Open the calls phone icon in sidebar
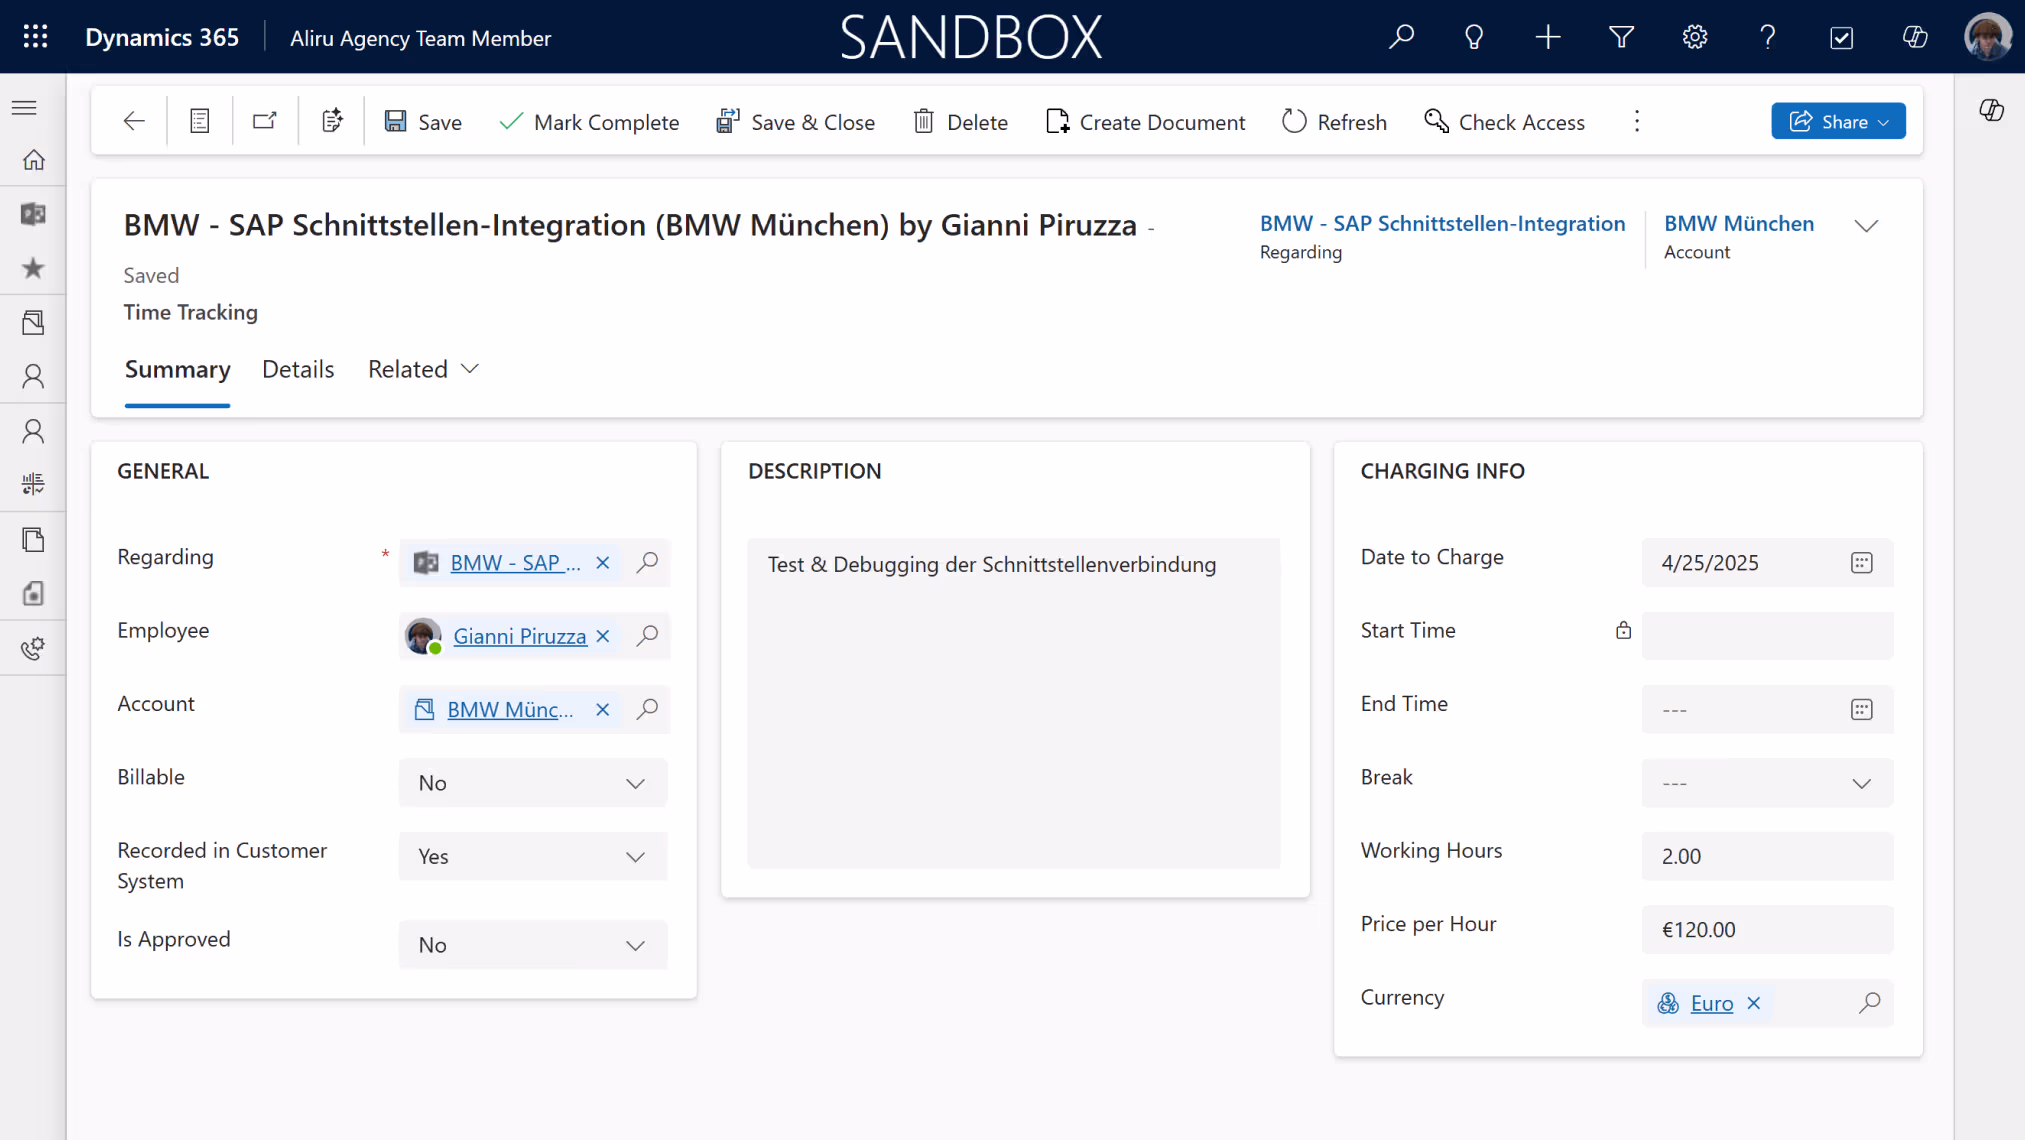 click(33, 648)
